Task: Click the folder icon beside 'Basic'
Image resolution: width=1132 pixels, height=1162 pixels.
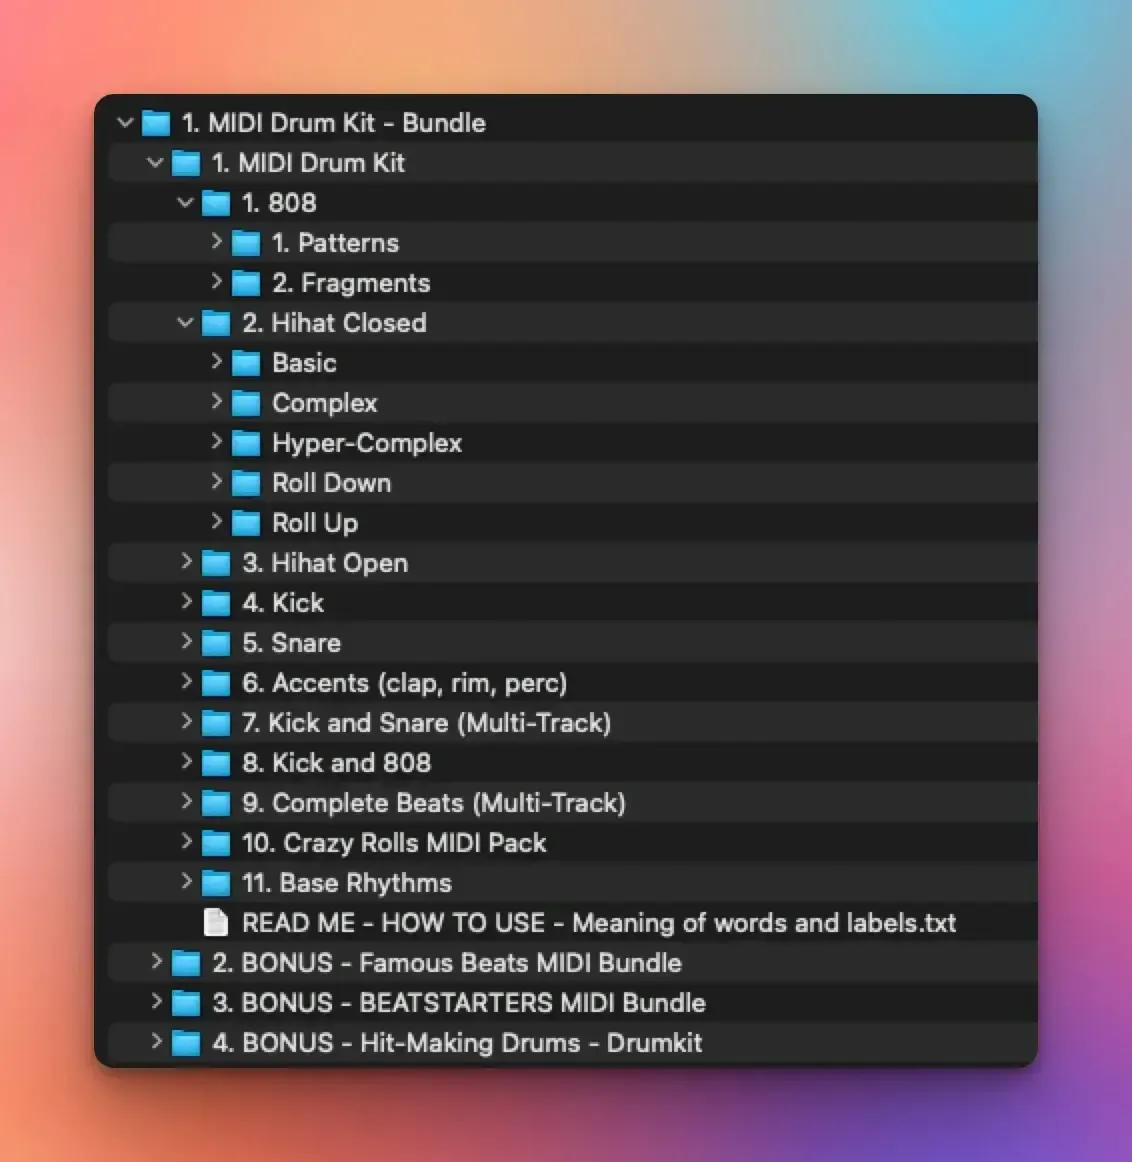Action: pos(246,363)
